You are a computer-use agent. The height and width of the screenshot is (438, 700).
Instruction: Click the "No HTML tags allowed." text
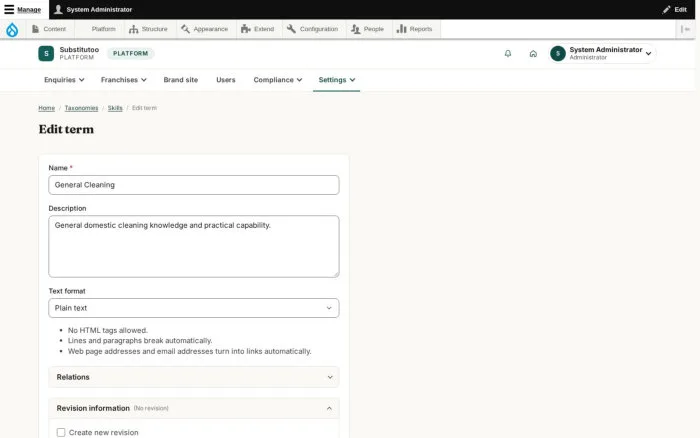pyautogui.click(x=108, y=330)
